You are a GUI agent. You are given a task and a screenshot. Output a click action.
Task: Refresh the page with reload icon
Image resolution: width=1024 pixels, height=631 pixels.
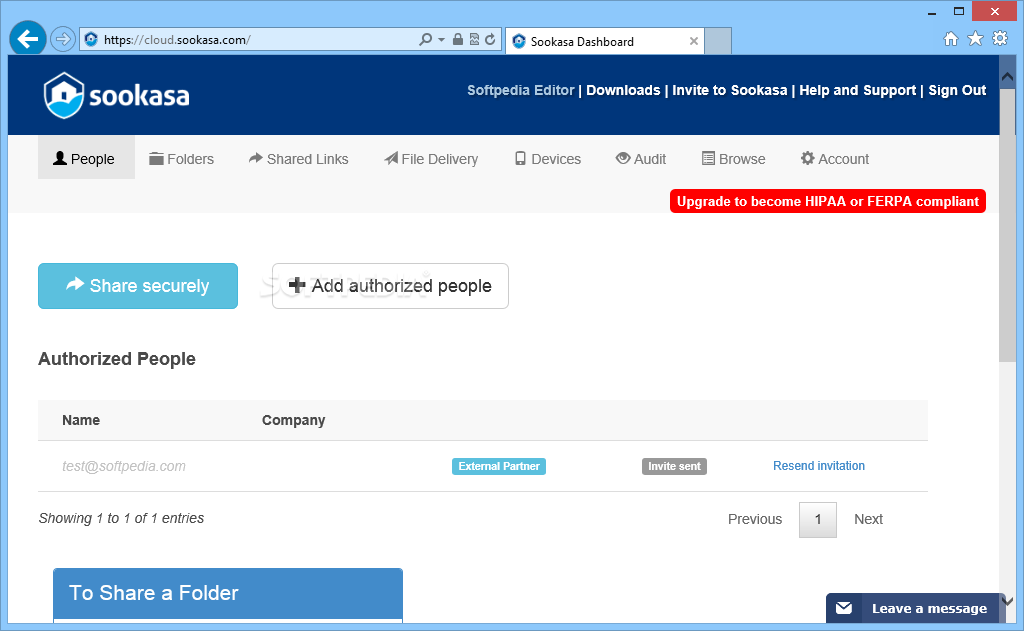click(490, 39)
